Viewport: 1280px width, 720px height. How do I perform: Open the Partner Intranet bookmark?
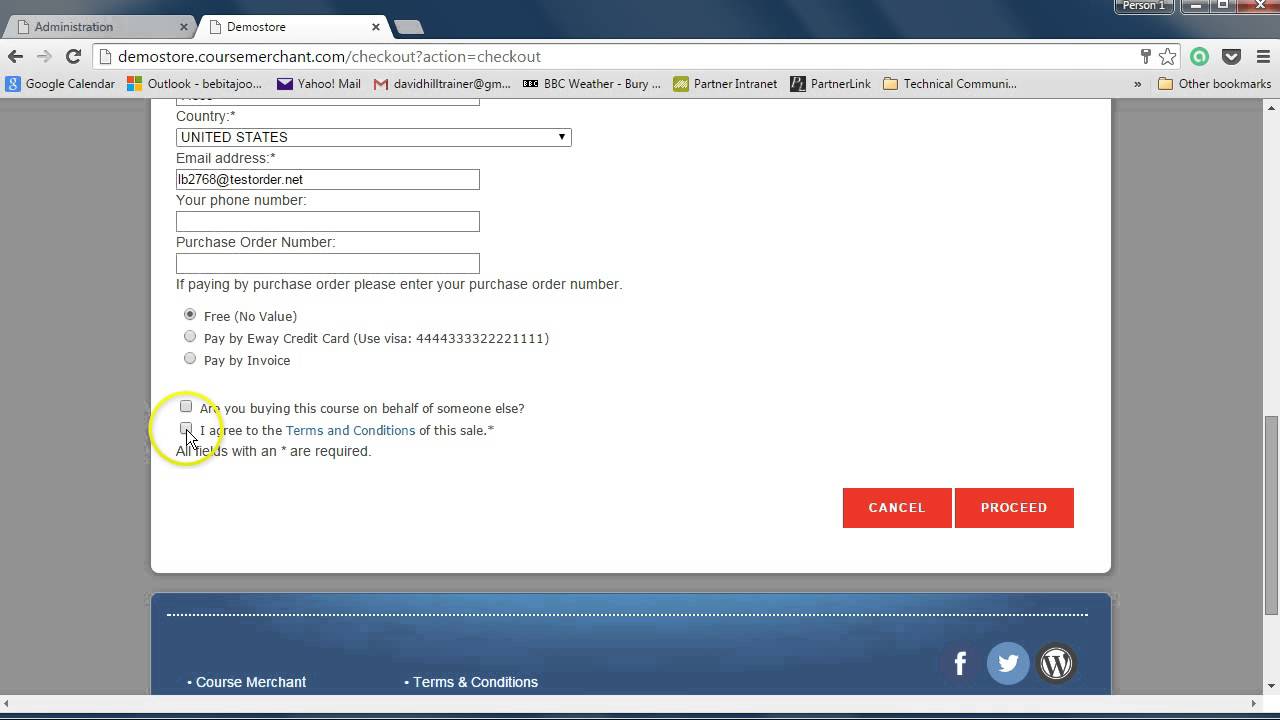click(x=725, y=84)
